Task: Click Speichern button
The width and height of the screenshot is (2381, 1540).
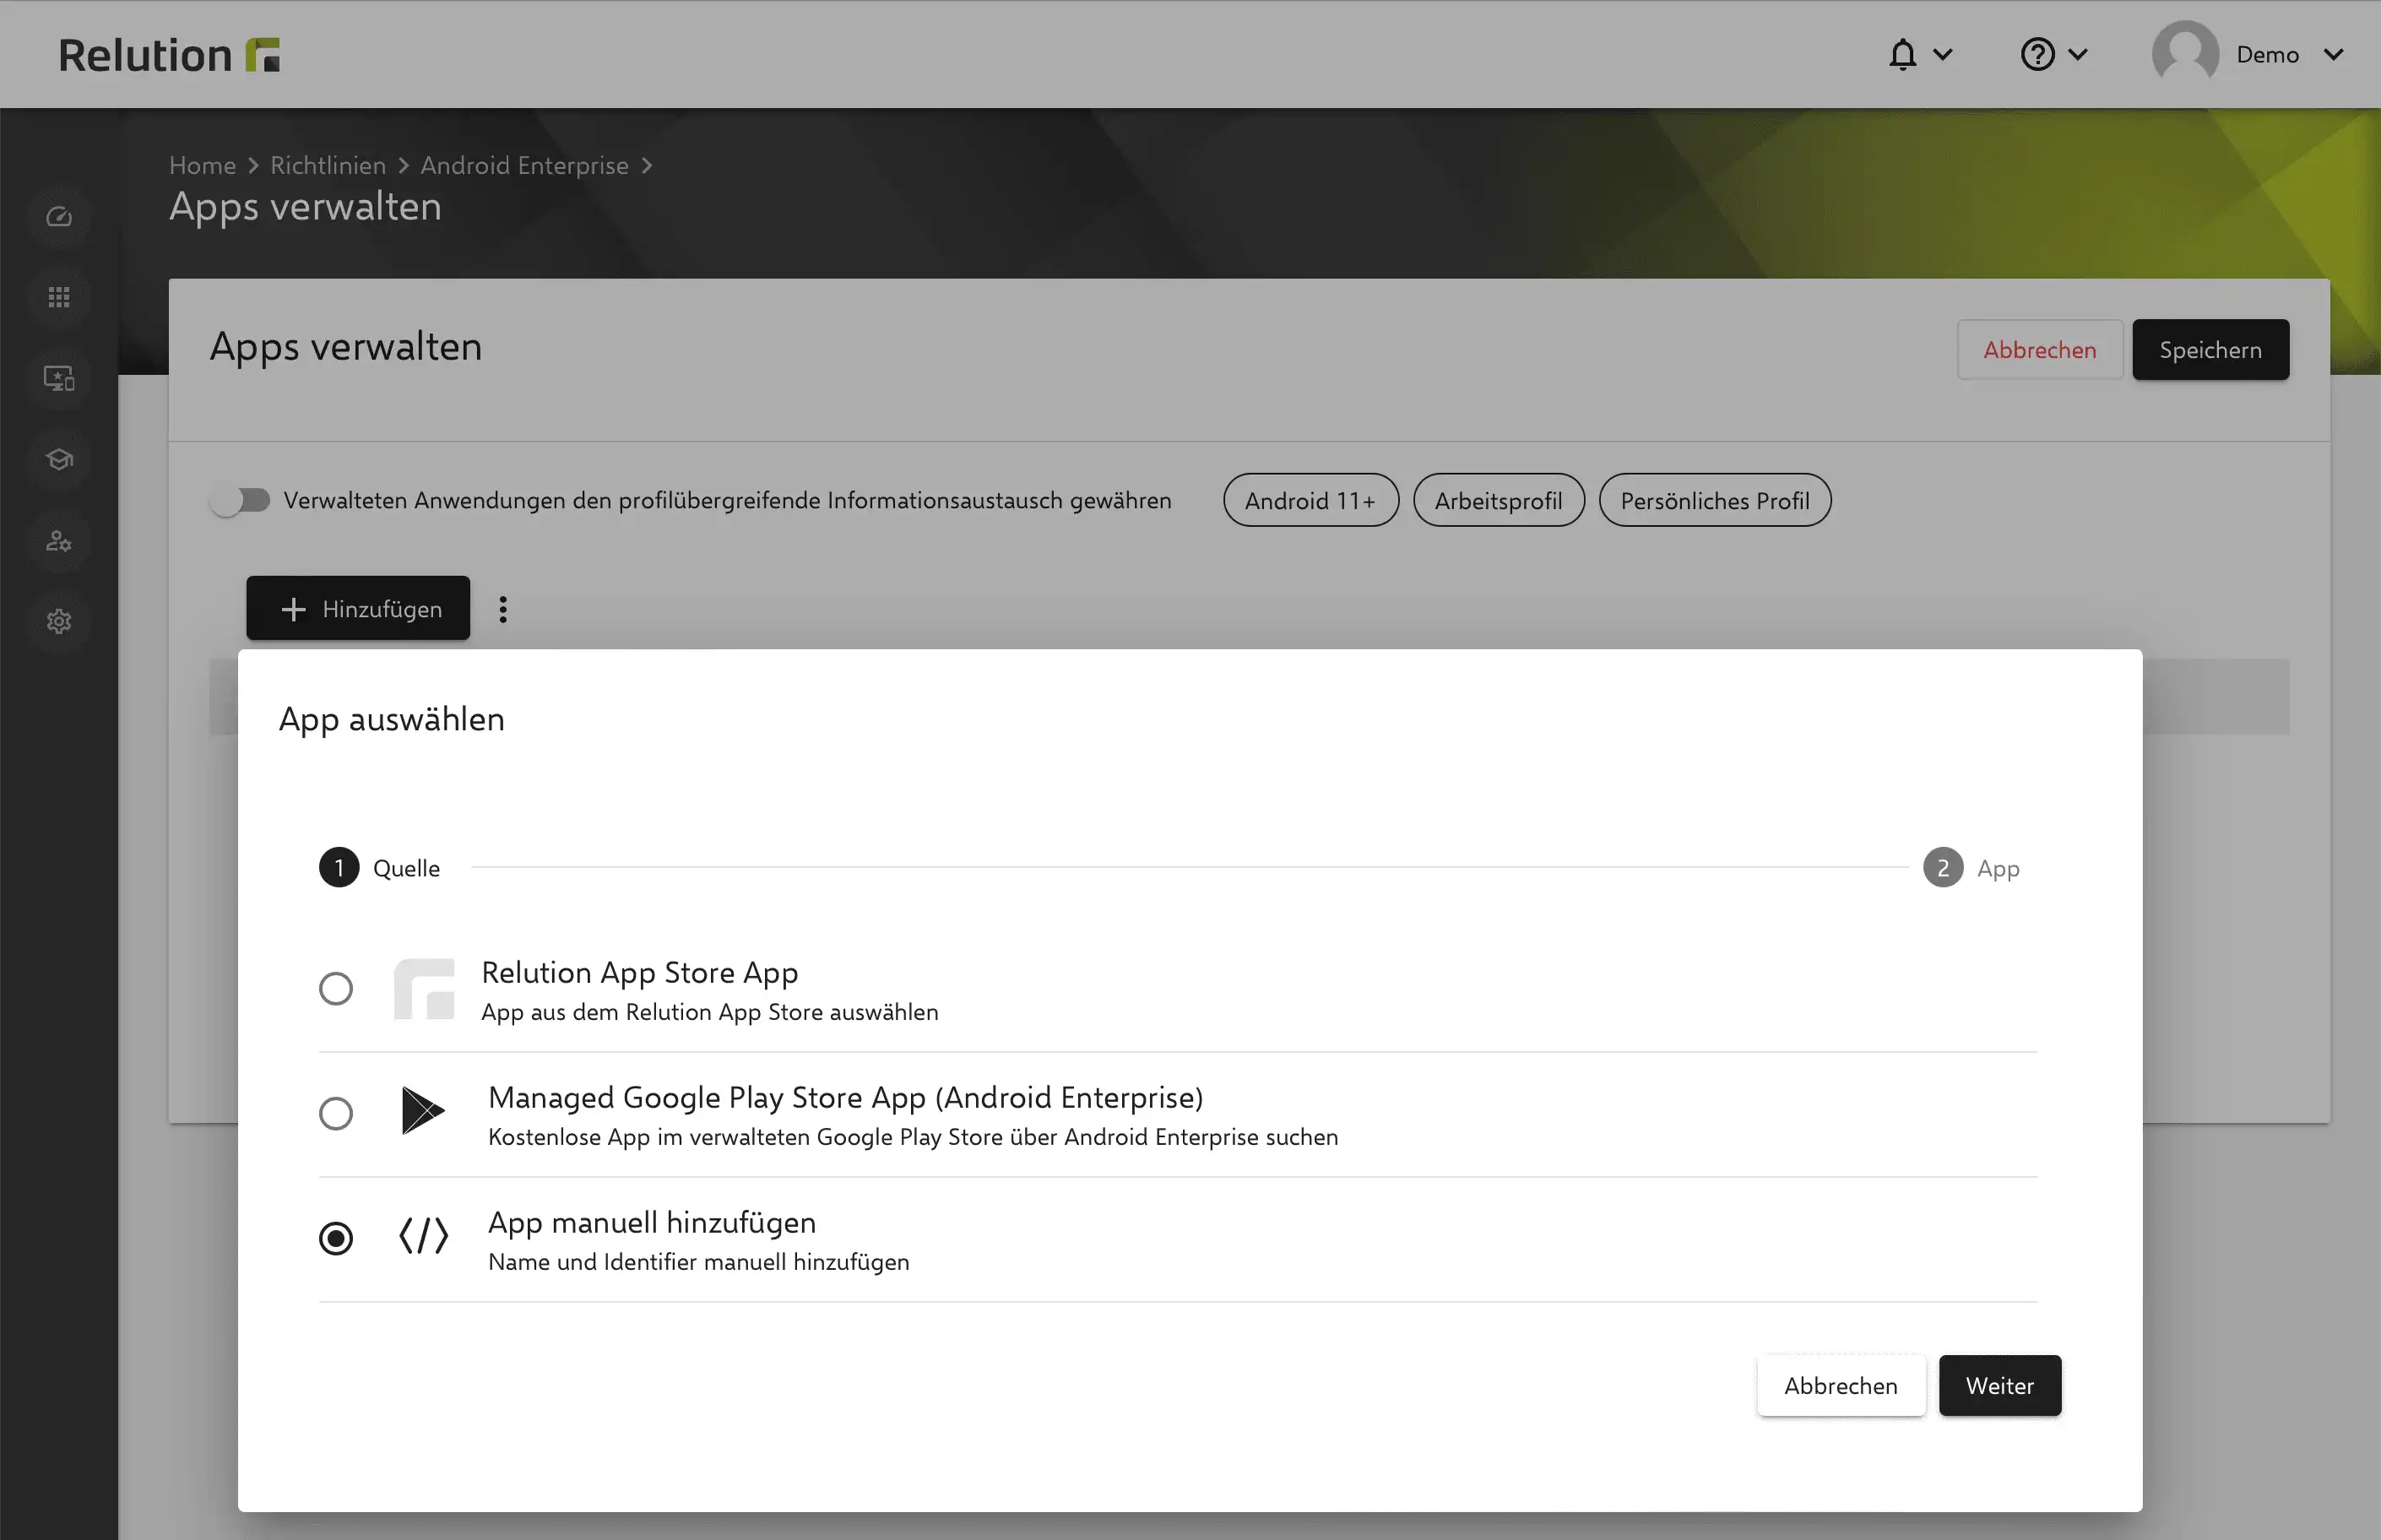Action: click(x=2210, y=349)
